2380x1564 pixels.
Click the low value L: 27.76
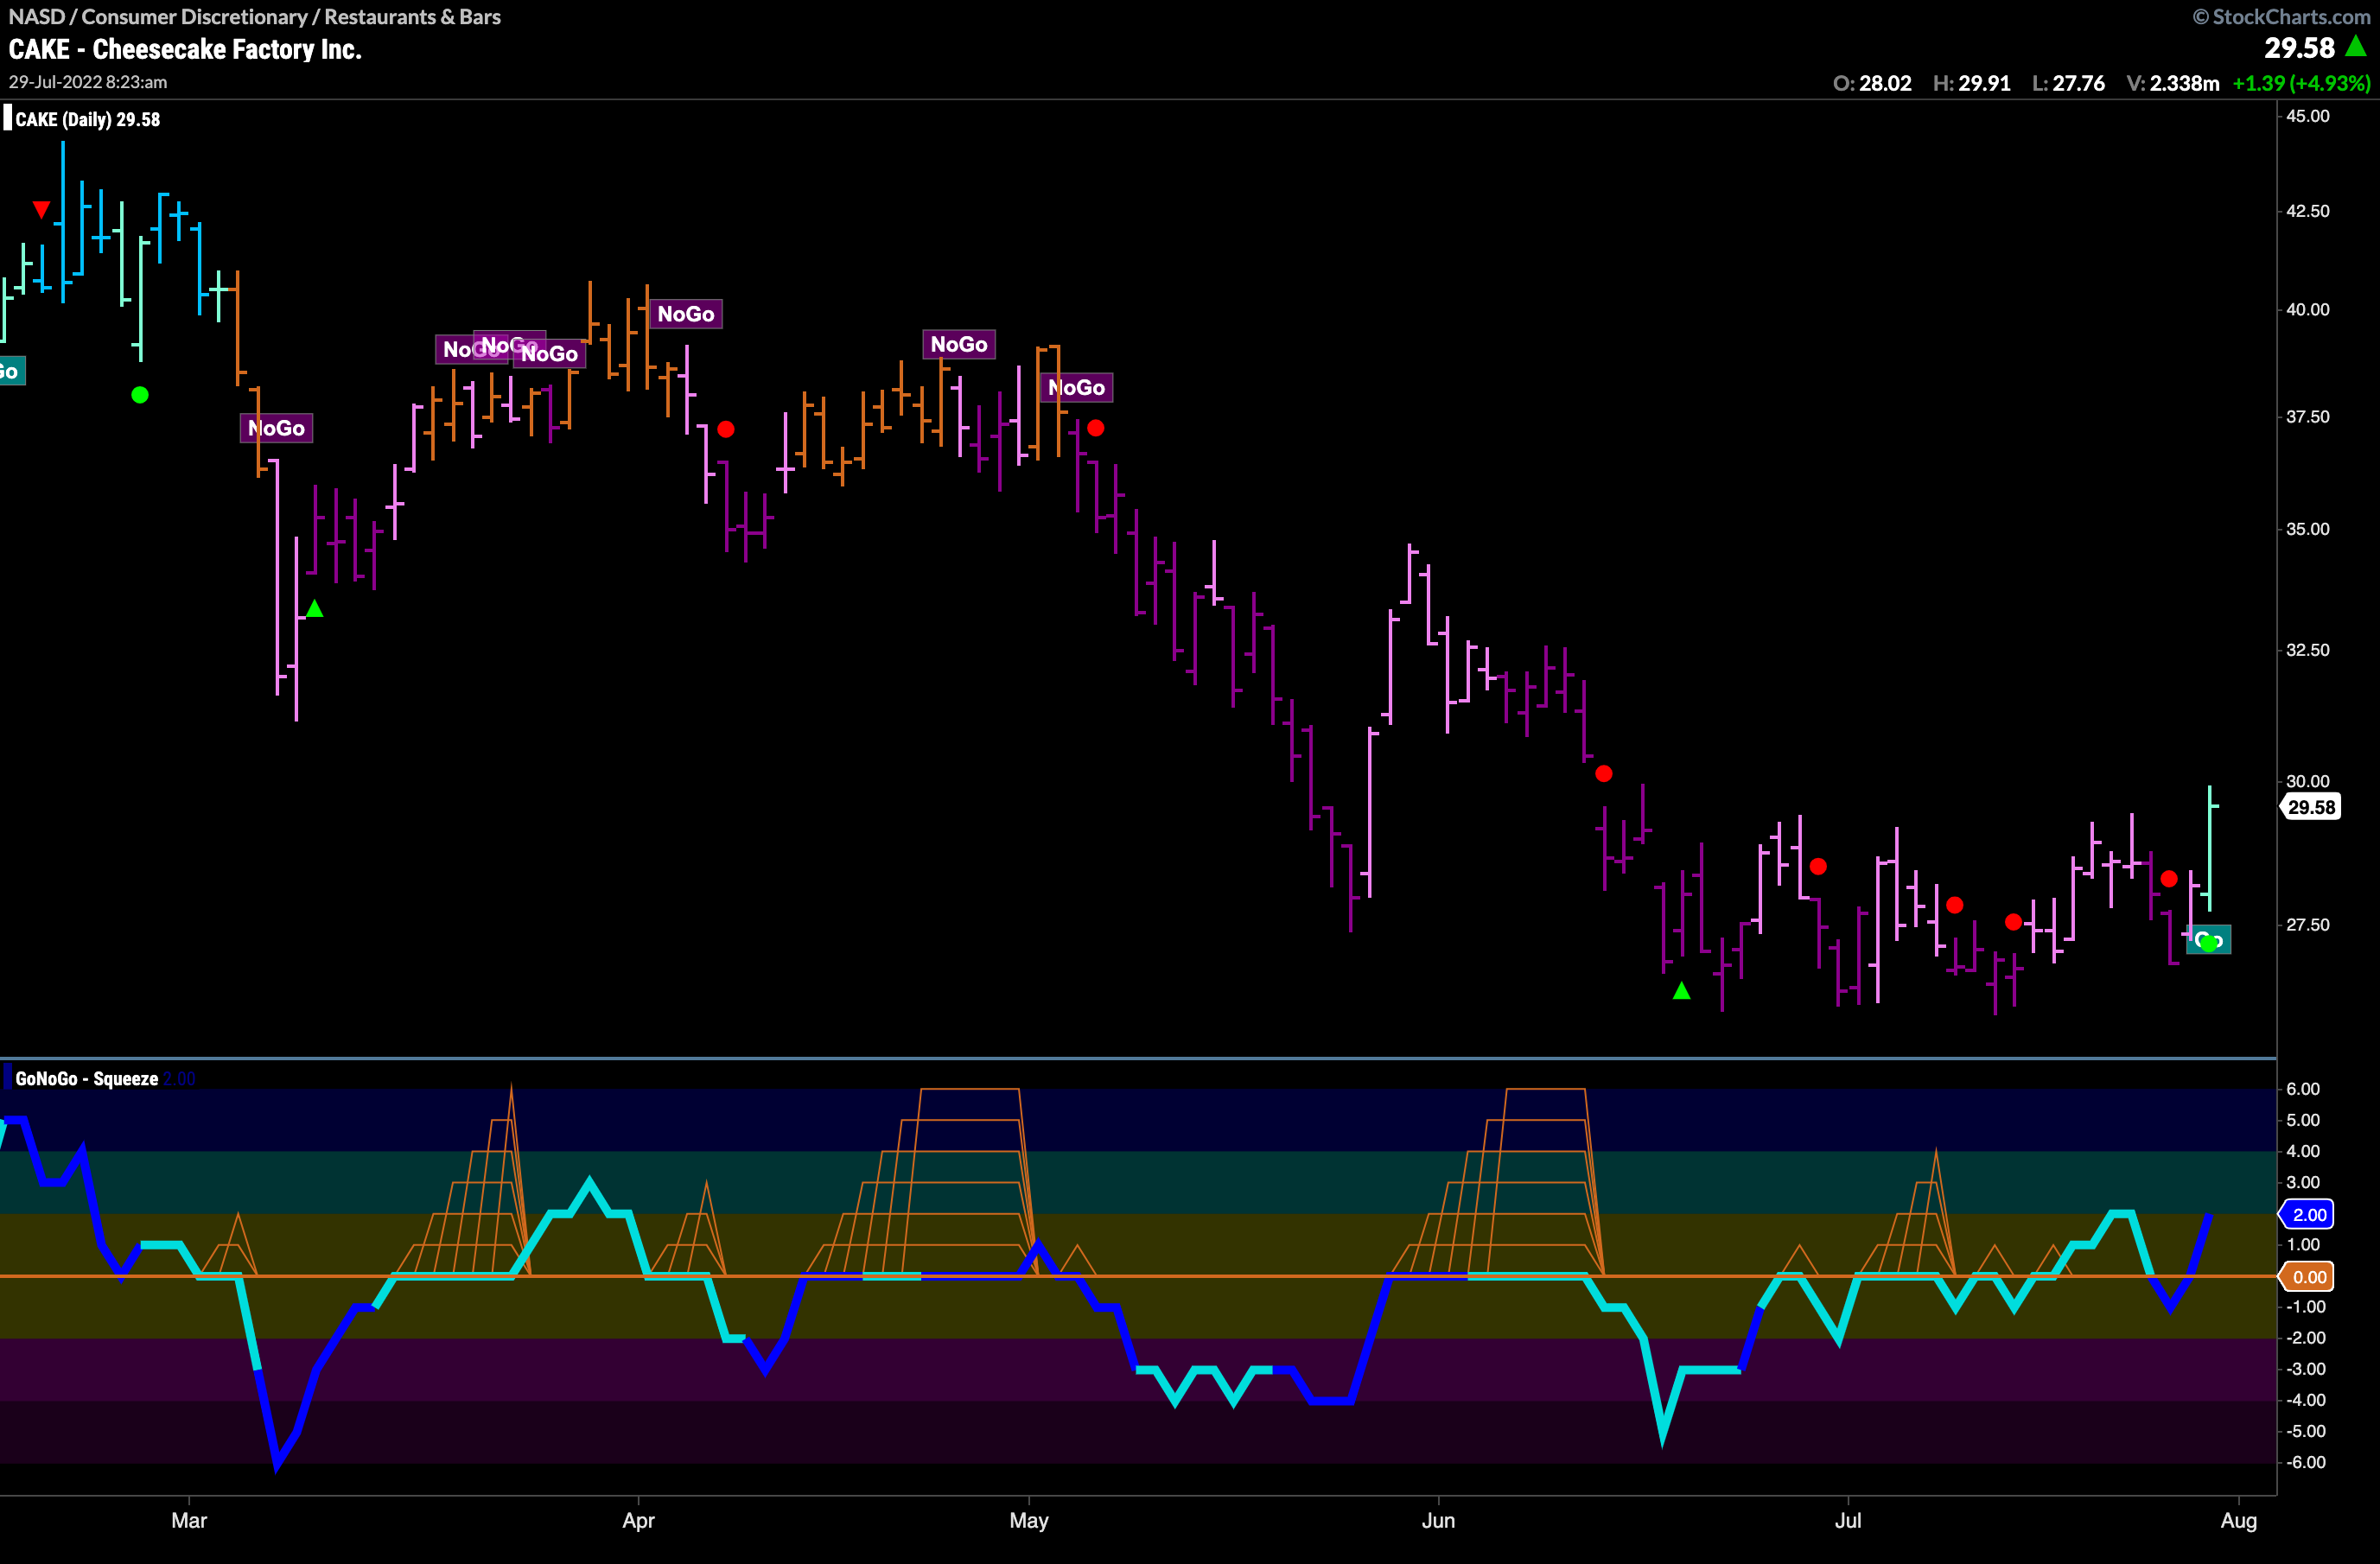tap(2068, 83)
